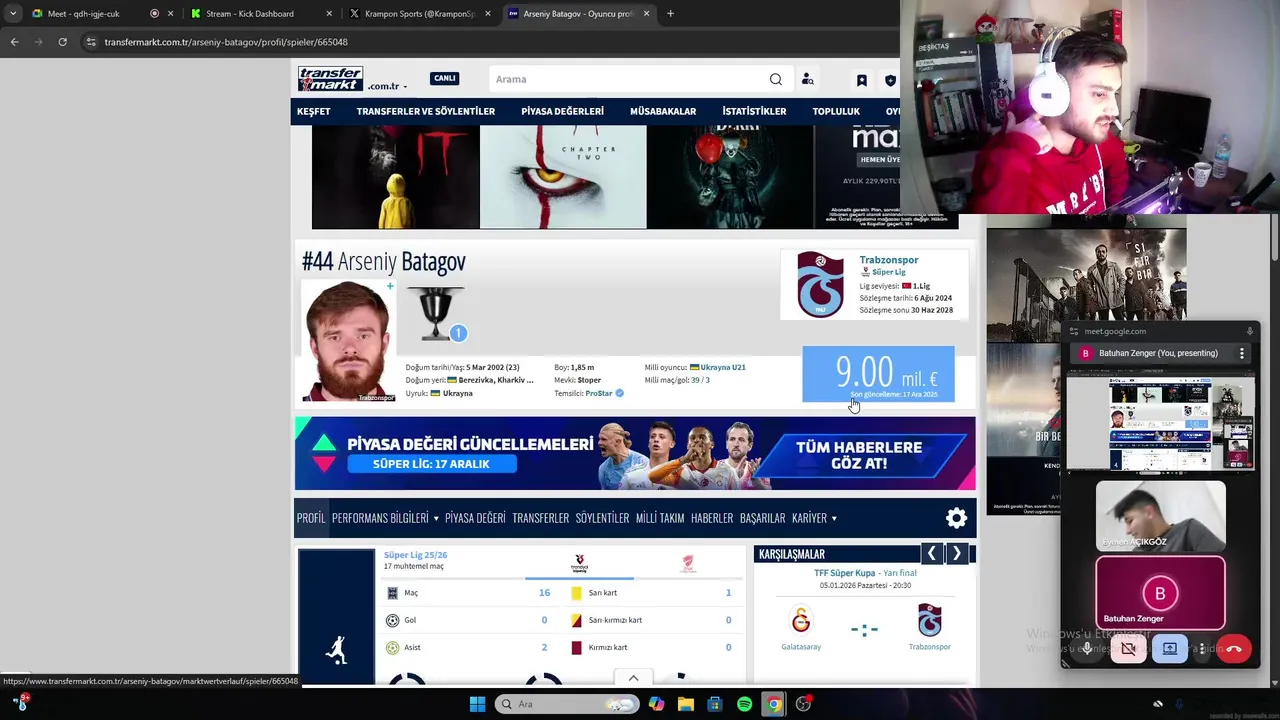Image resolution: width=1280 pixels, height=720 pixels.
Task: Open the Piyasa Değeri tab
Action: point(475,518)
